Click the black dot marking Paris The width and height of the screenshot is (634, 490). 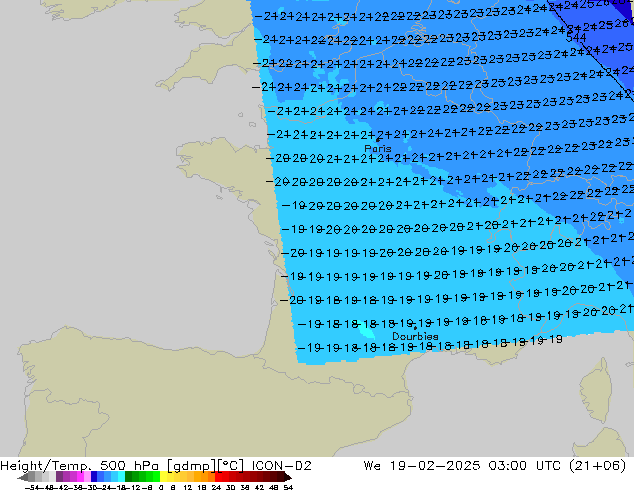[x=378, y=140]
